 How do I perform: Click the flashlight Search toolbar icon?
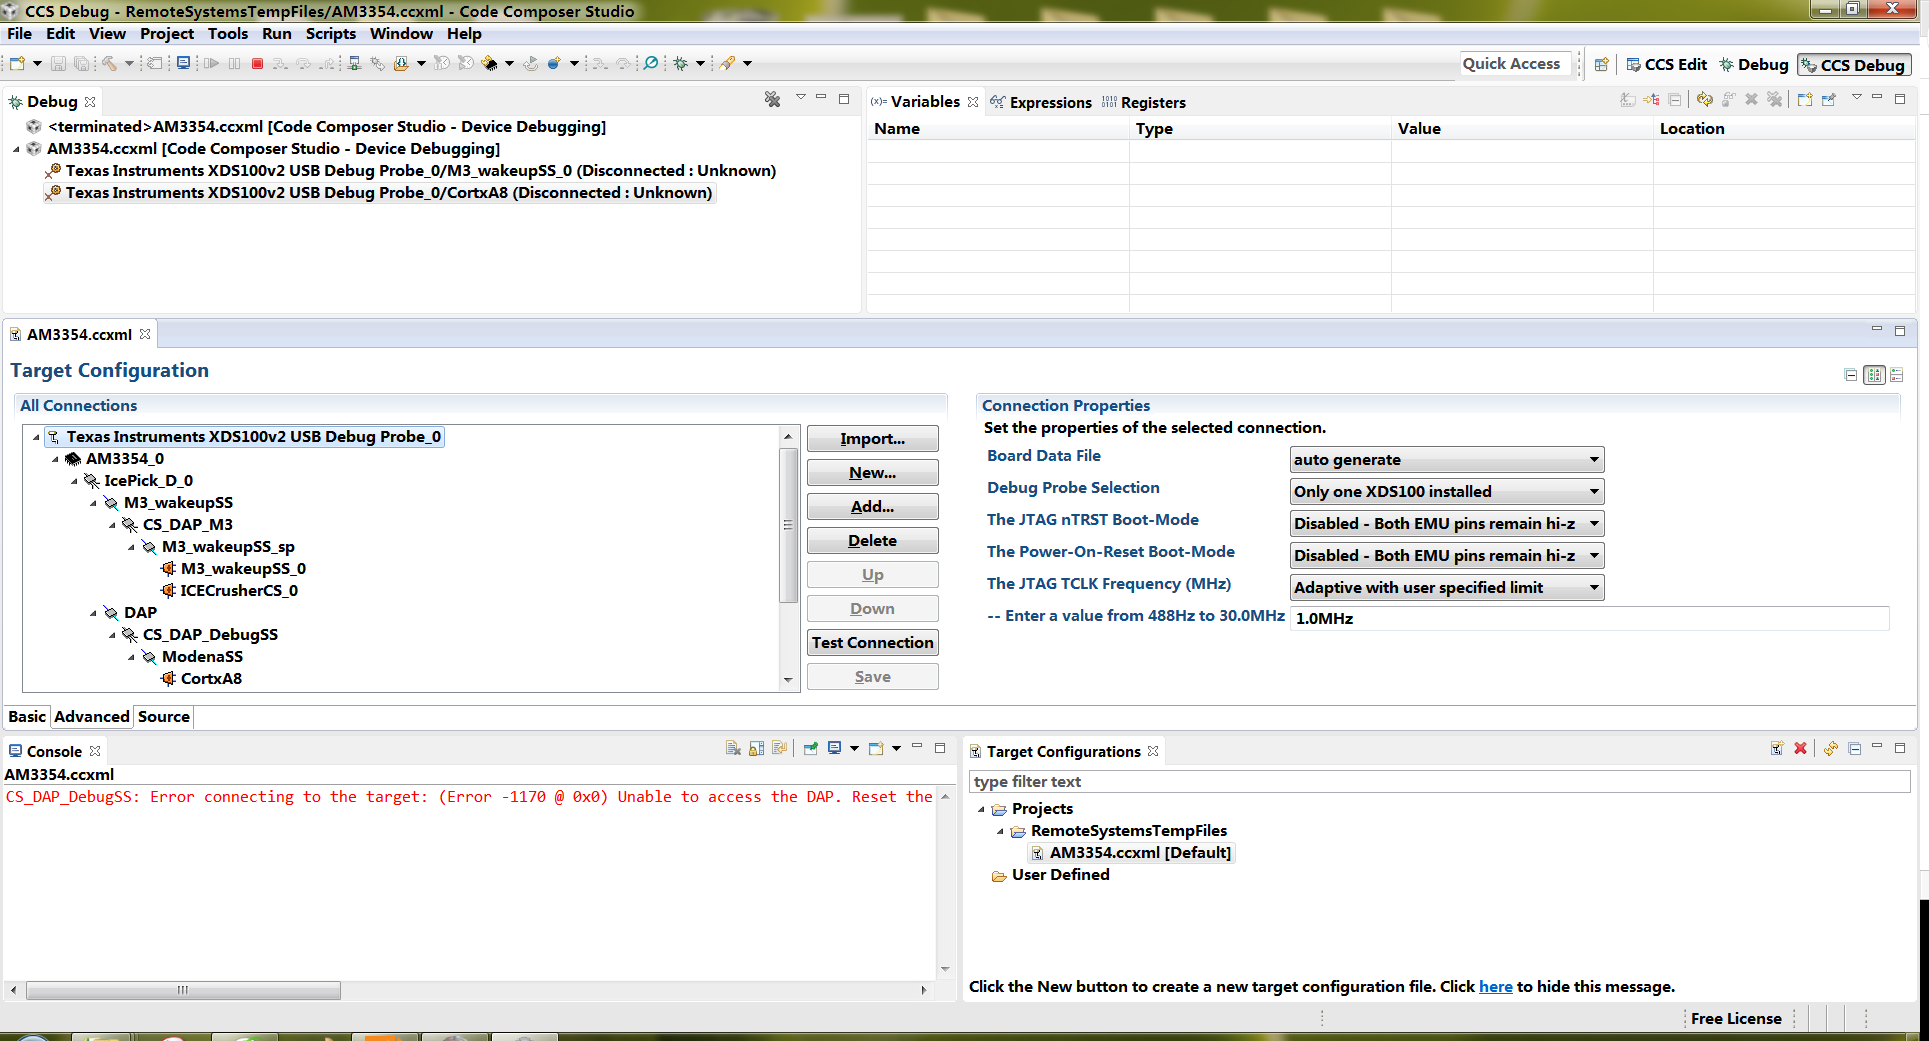(727, 63)
